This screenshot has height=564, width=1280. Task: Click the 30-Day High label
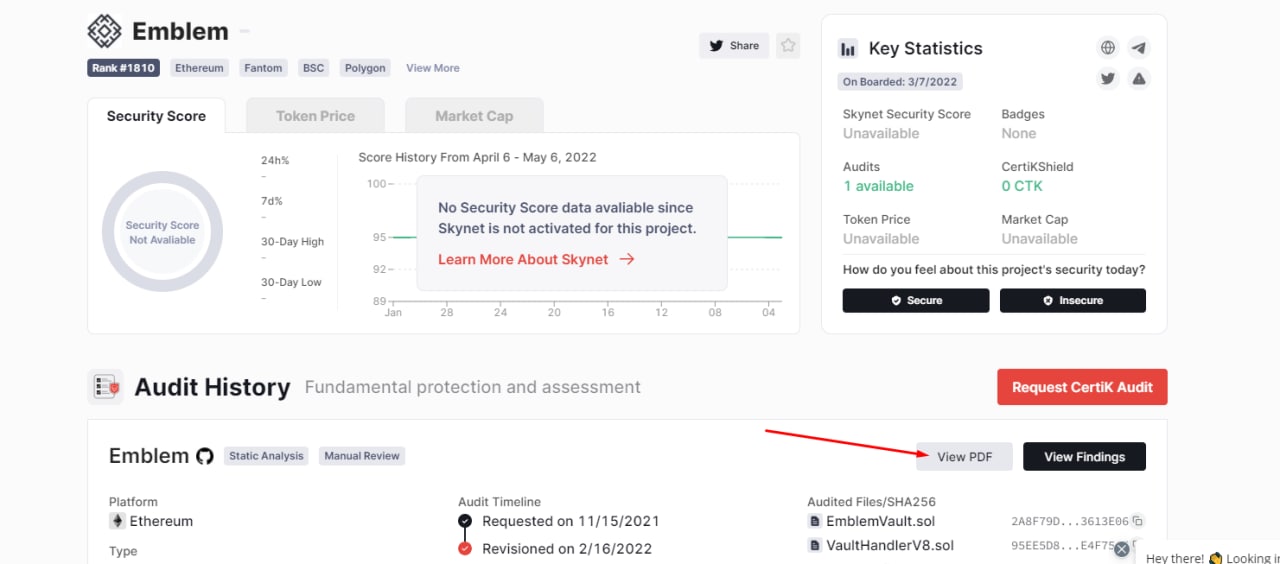coord(292,242)
